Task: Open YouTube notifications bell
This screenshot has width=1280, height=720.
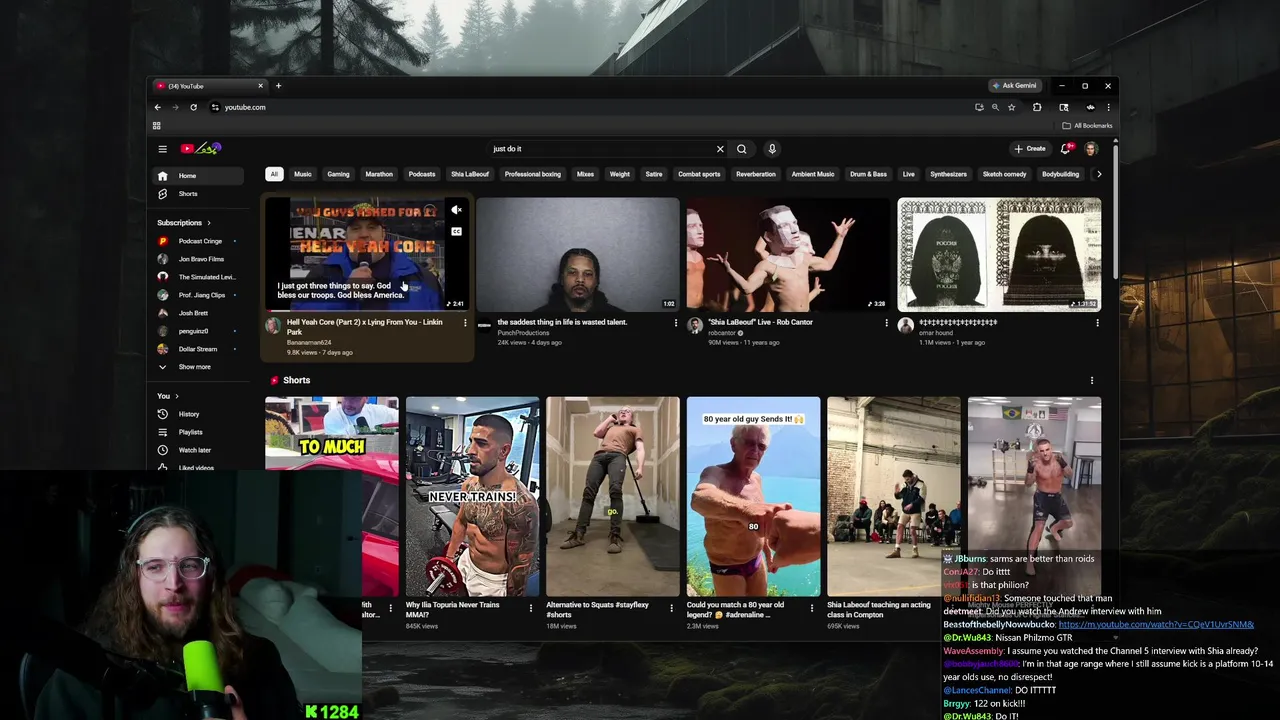Action: [1066, 149]
